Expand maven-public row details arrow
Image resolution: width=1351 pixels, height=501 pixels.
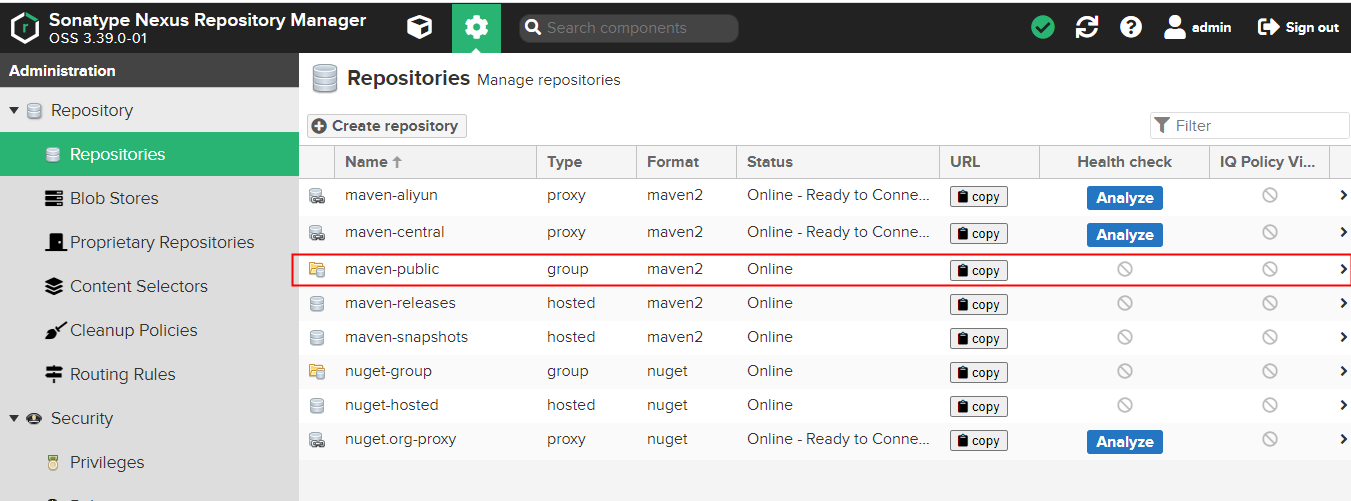click(1344, 269)
